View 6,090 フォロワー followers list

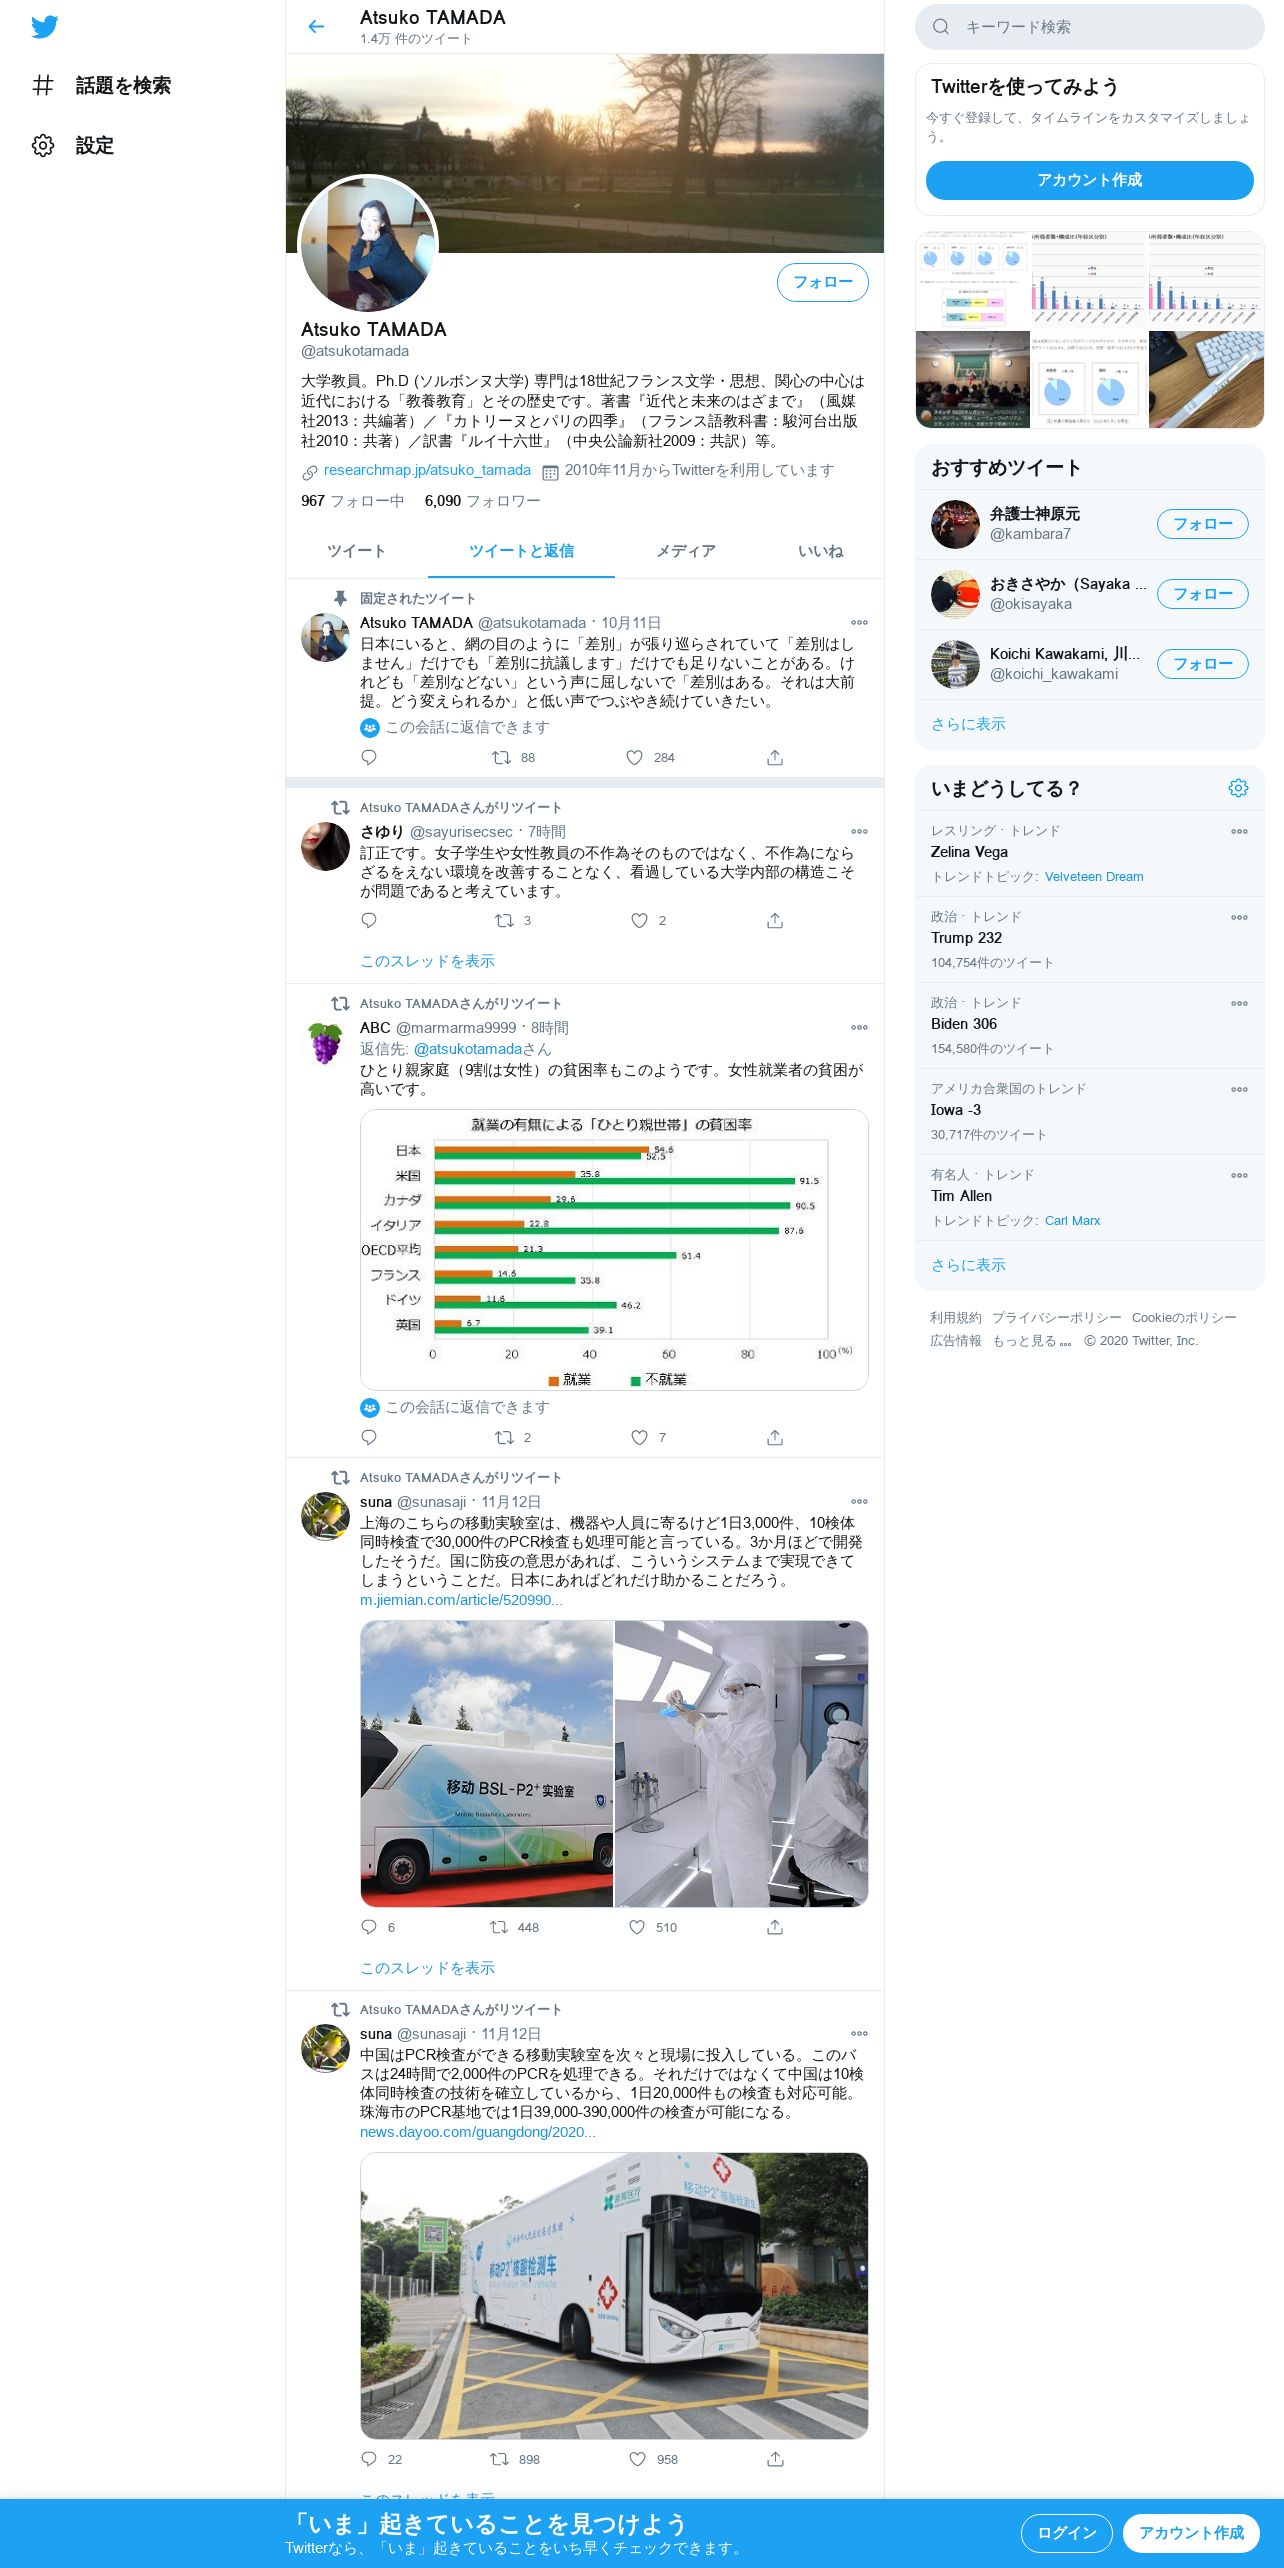(482, 501)
